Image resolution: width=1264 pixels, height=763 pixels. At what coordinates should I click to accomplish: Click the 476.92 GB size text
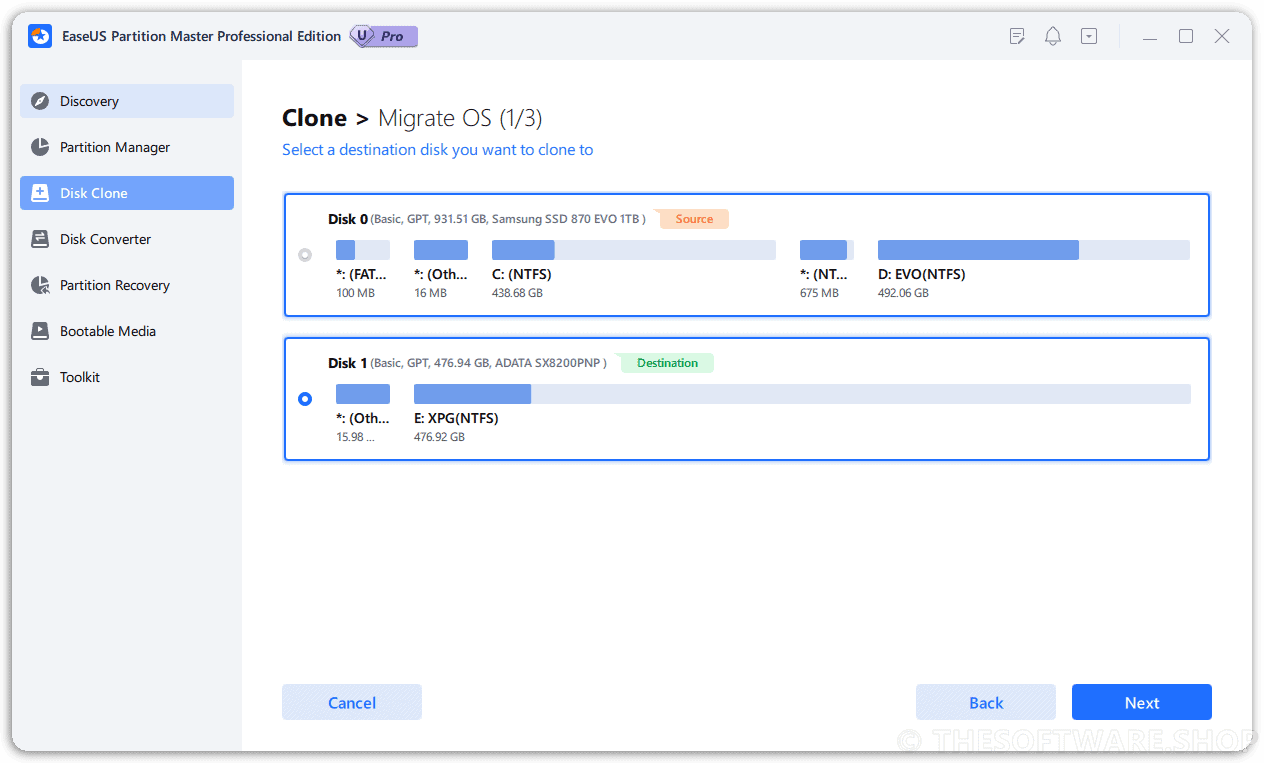pyautogui.click(x=439, y=437)
